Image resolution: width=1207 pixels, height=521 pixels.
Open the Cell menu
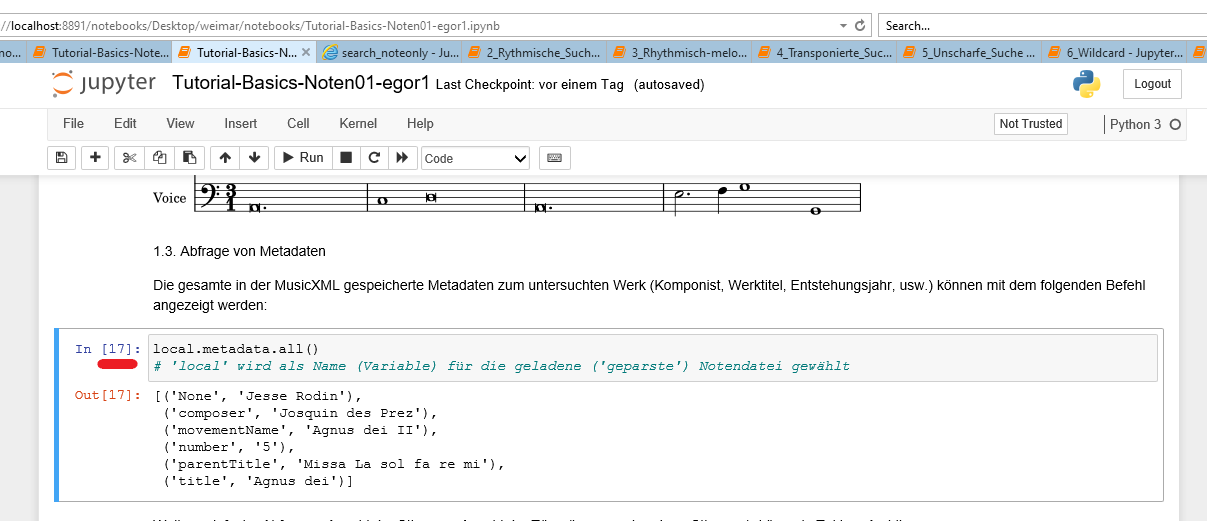point(298,124)
